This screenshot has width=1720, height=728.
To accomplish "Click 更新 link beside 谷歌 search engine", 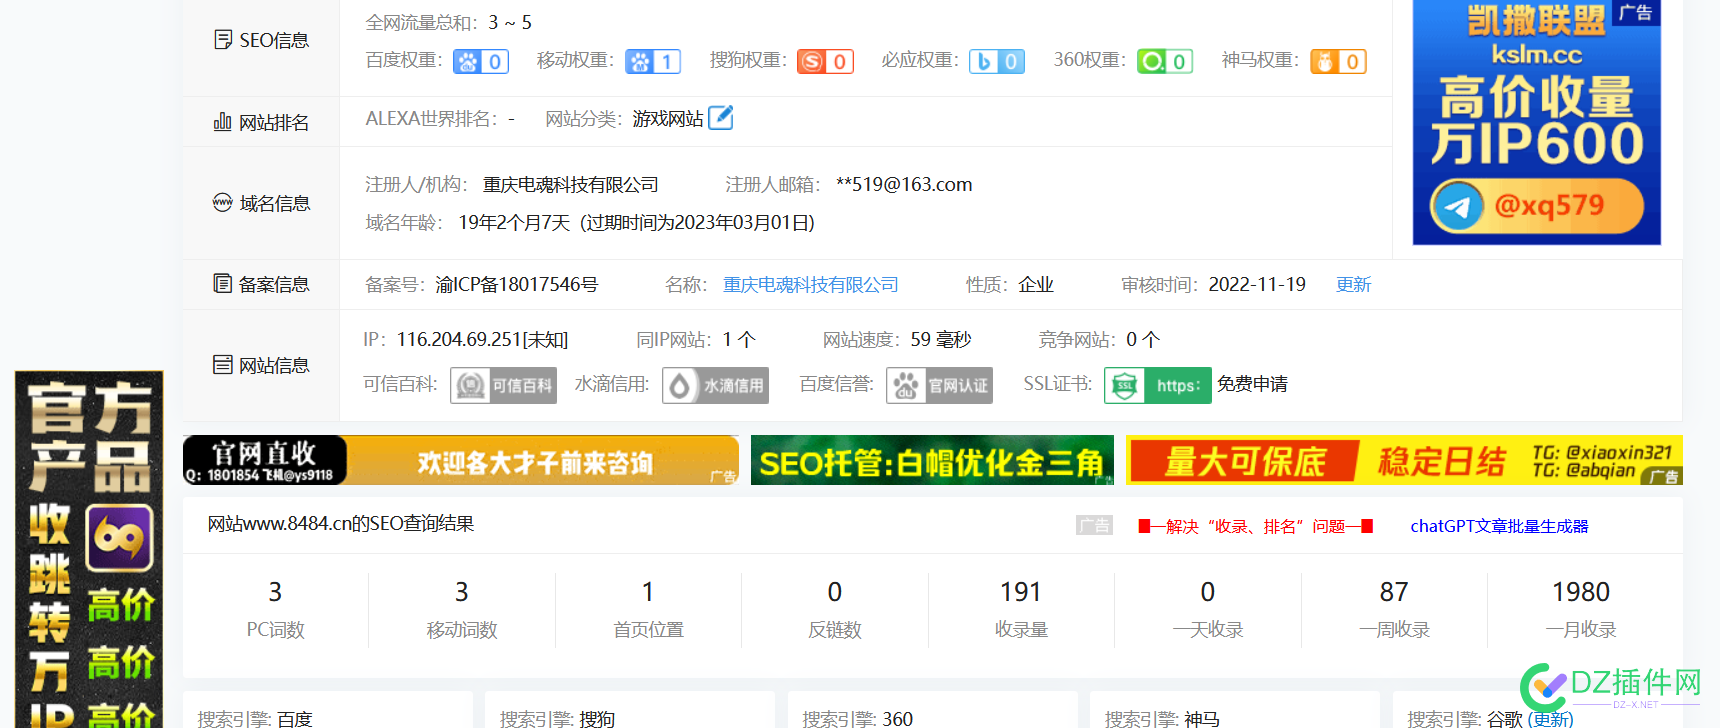I will pyautogui.click(x=1551, y=718).
